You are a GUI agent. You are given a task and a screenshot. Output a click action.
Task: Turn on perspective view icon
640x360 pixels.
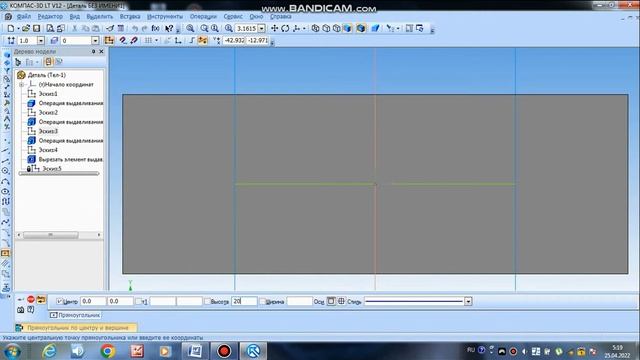(375, 28)
